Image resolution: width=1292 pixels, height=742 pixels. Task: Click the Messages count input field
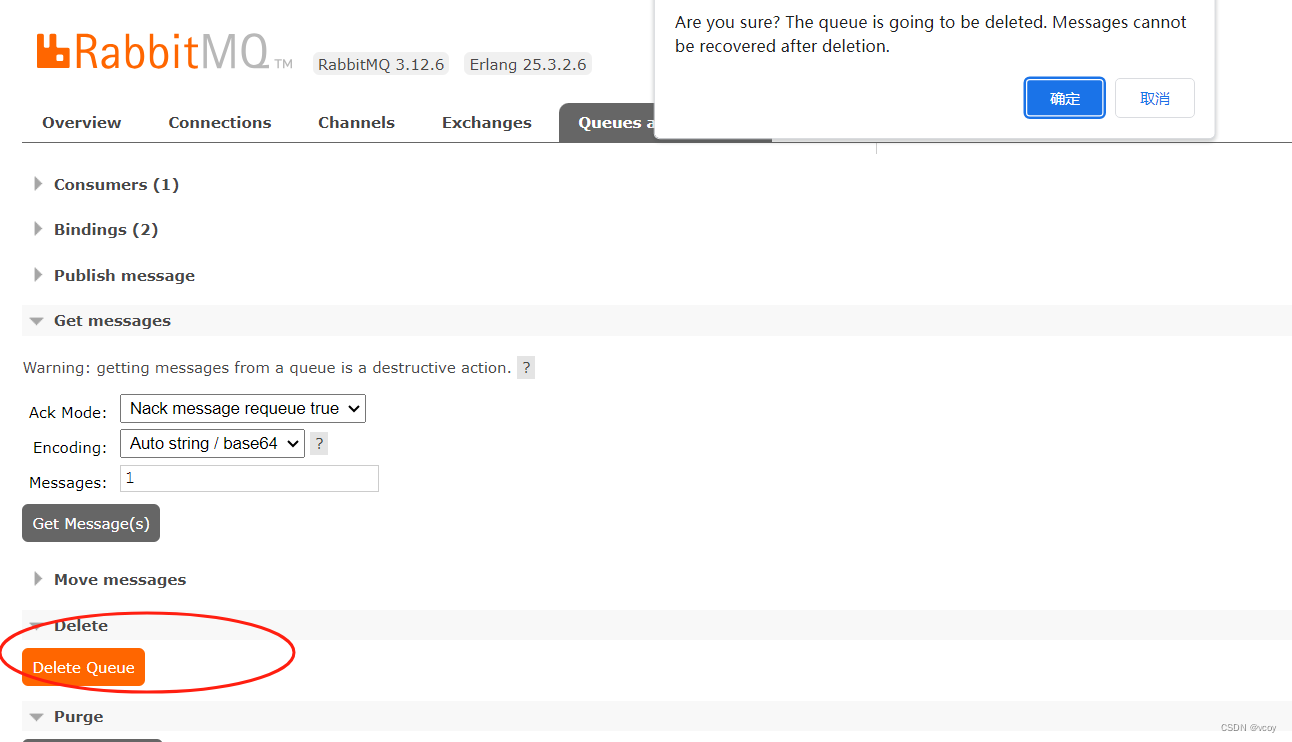249,478
